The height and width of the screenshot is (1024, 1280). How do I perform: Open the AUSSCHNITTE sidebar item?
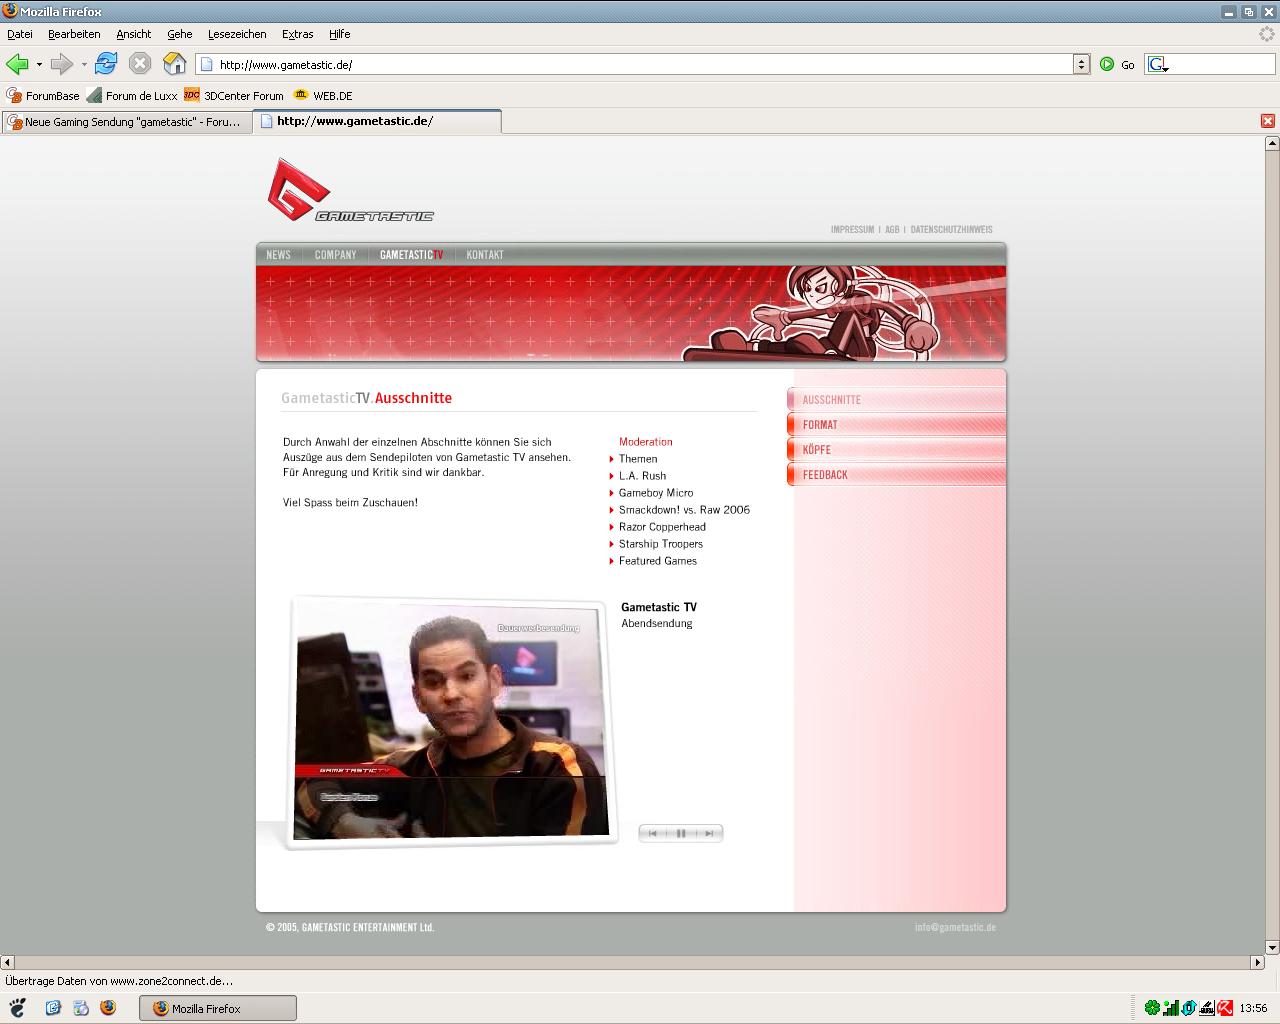[896, 399]
